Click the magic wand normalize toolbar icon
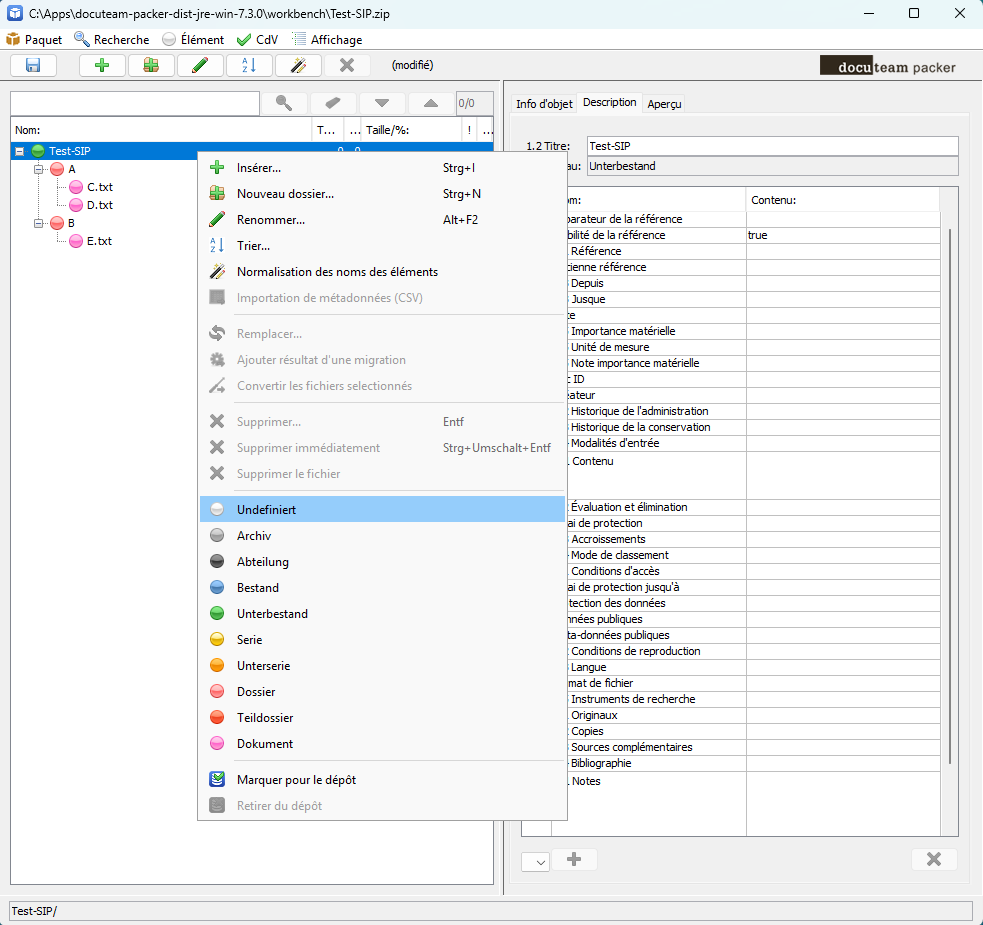 (x=298, y=65)
